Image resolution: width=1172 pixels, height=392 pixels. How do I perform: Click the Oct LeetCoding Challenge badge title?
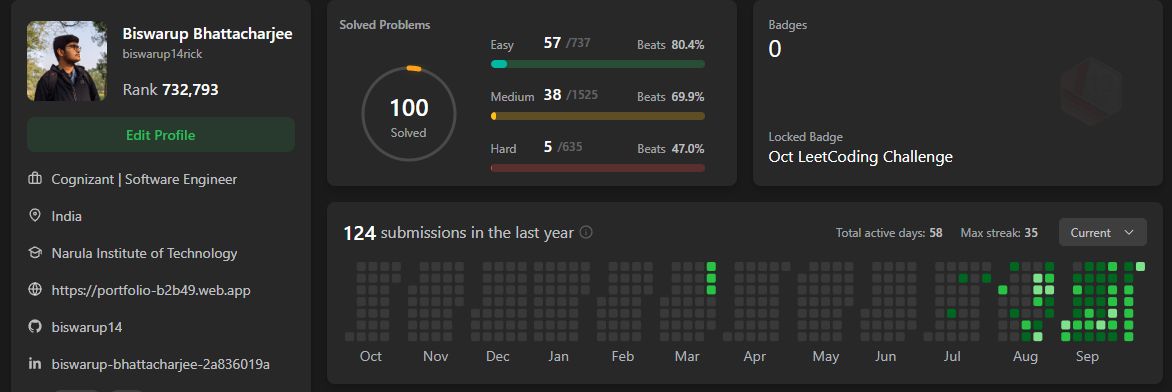tap(860, 157)
